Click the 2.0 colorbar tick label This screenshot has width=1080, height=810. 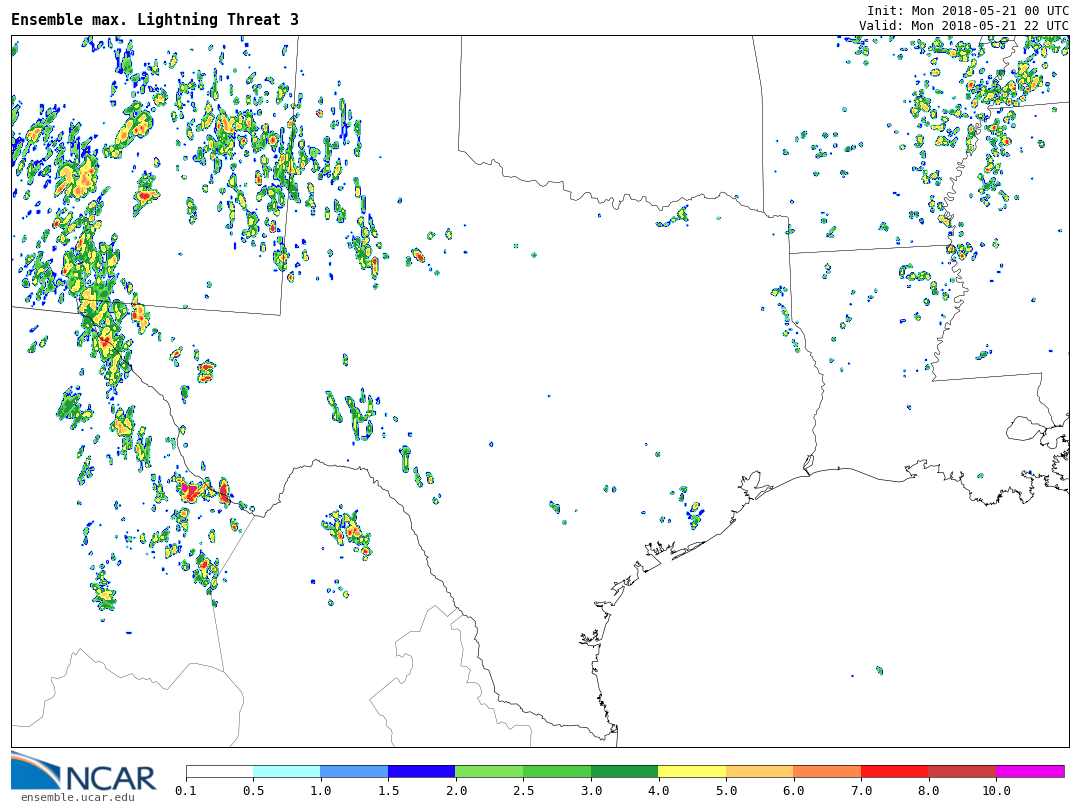point(456,791)
